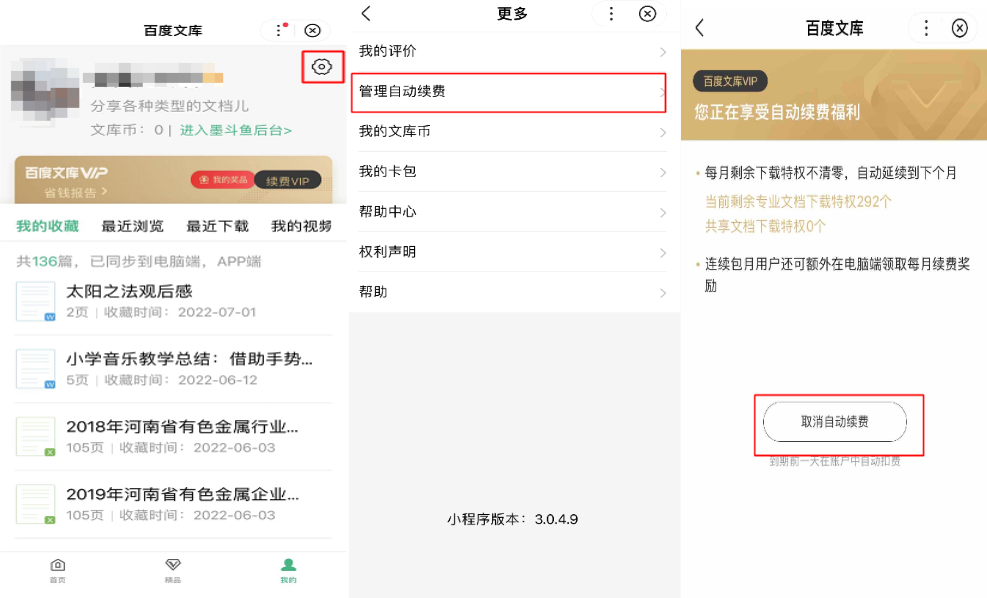Close the first Baidu Wenku mini program screen
The height and width of the screenshot is (598, 987).
click(x=312, y=30)
